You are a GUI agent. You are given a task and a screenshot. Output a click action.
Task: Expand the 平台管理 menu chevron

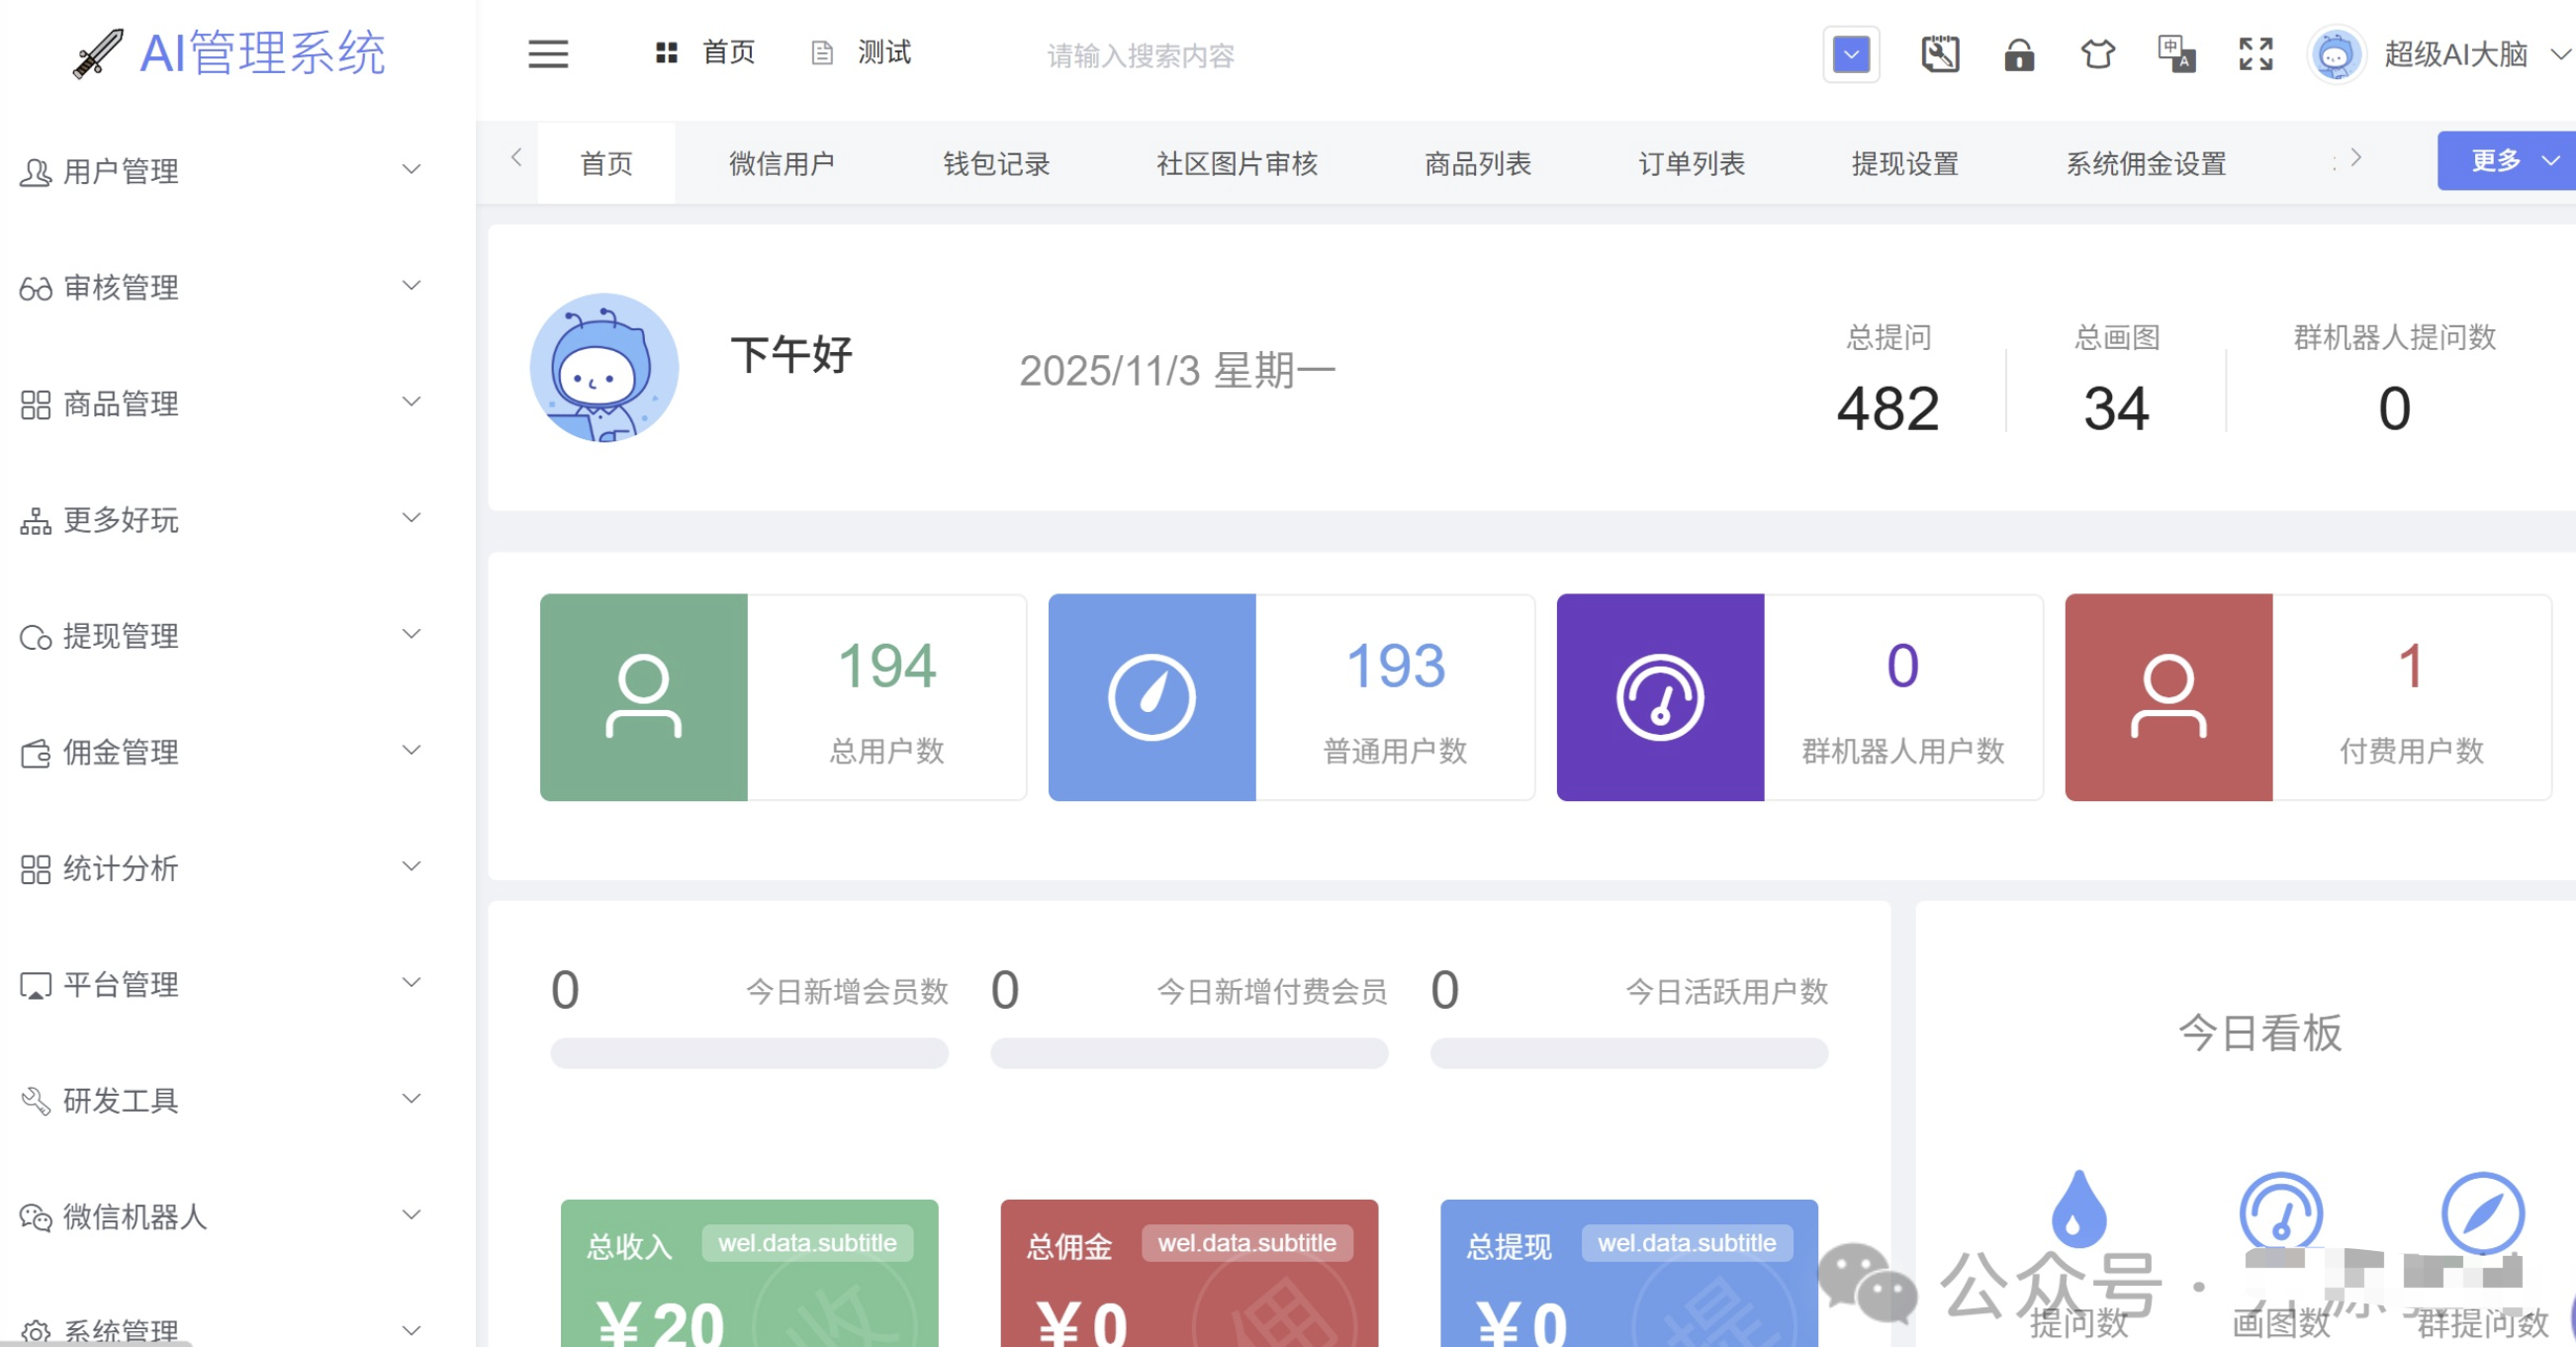411,981
